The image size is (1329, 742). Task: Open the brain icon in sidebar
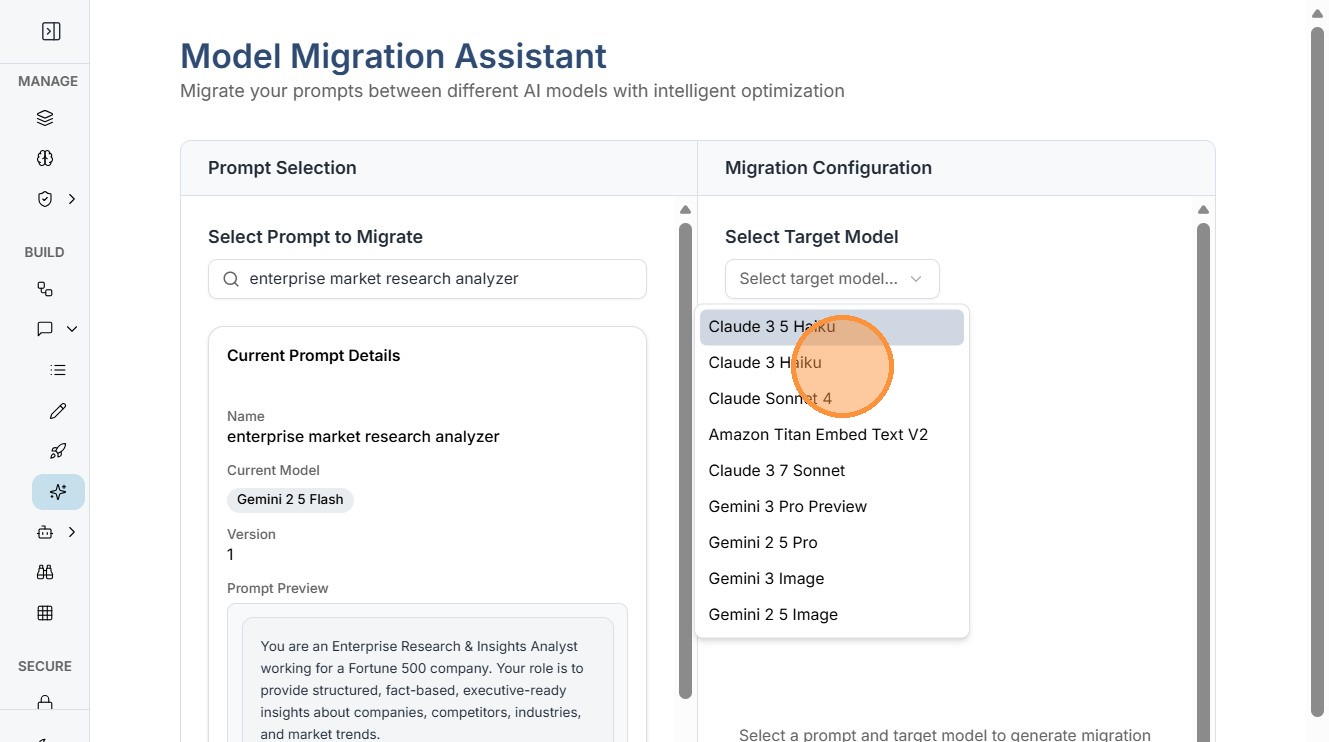click(45, 158)
